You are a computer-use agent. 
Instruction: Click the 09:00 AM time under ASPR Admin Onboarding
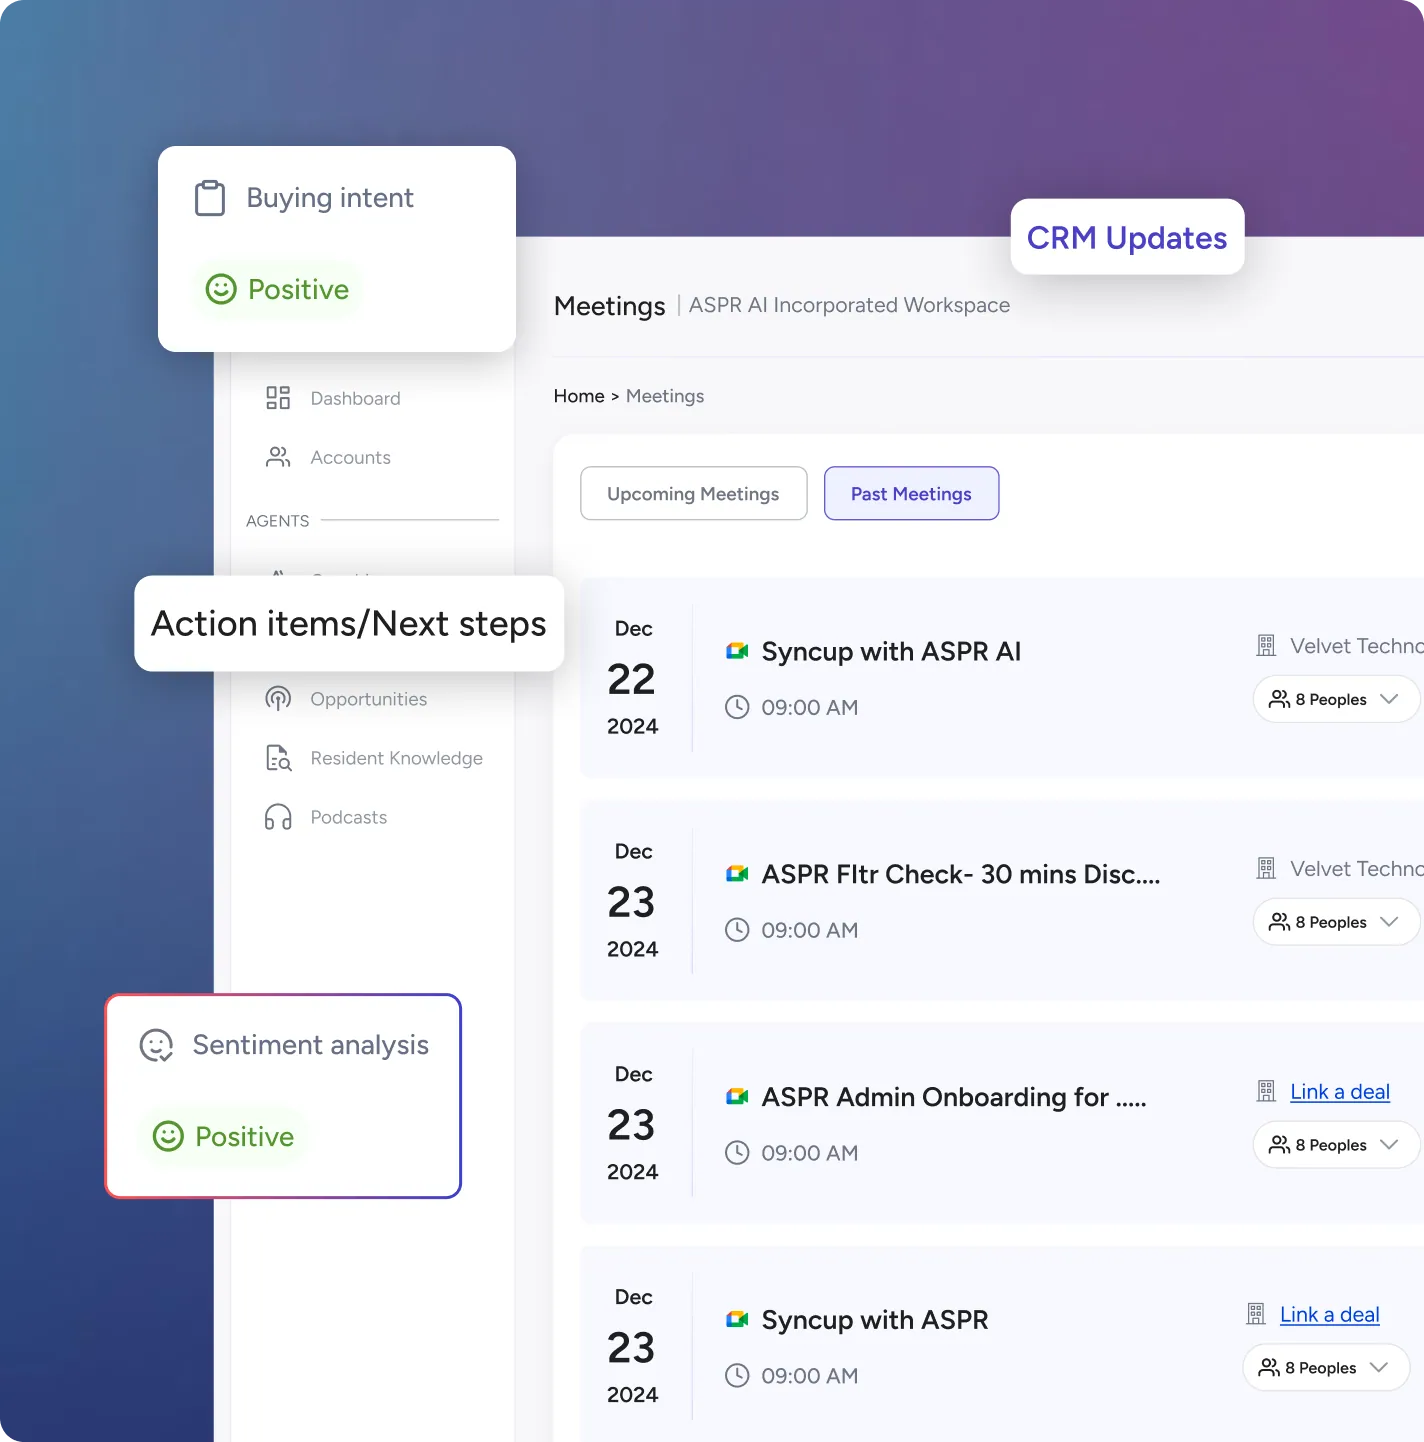pyautogui.click(x=810, y=1153)
